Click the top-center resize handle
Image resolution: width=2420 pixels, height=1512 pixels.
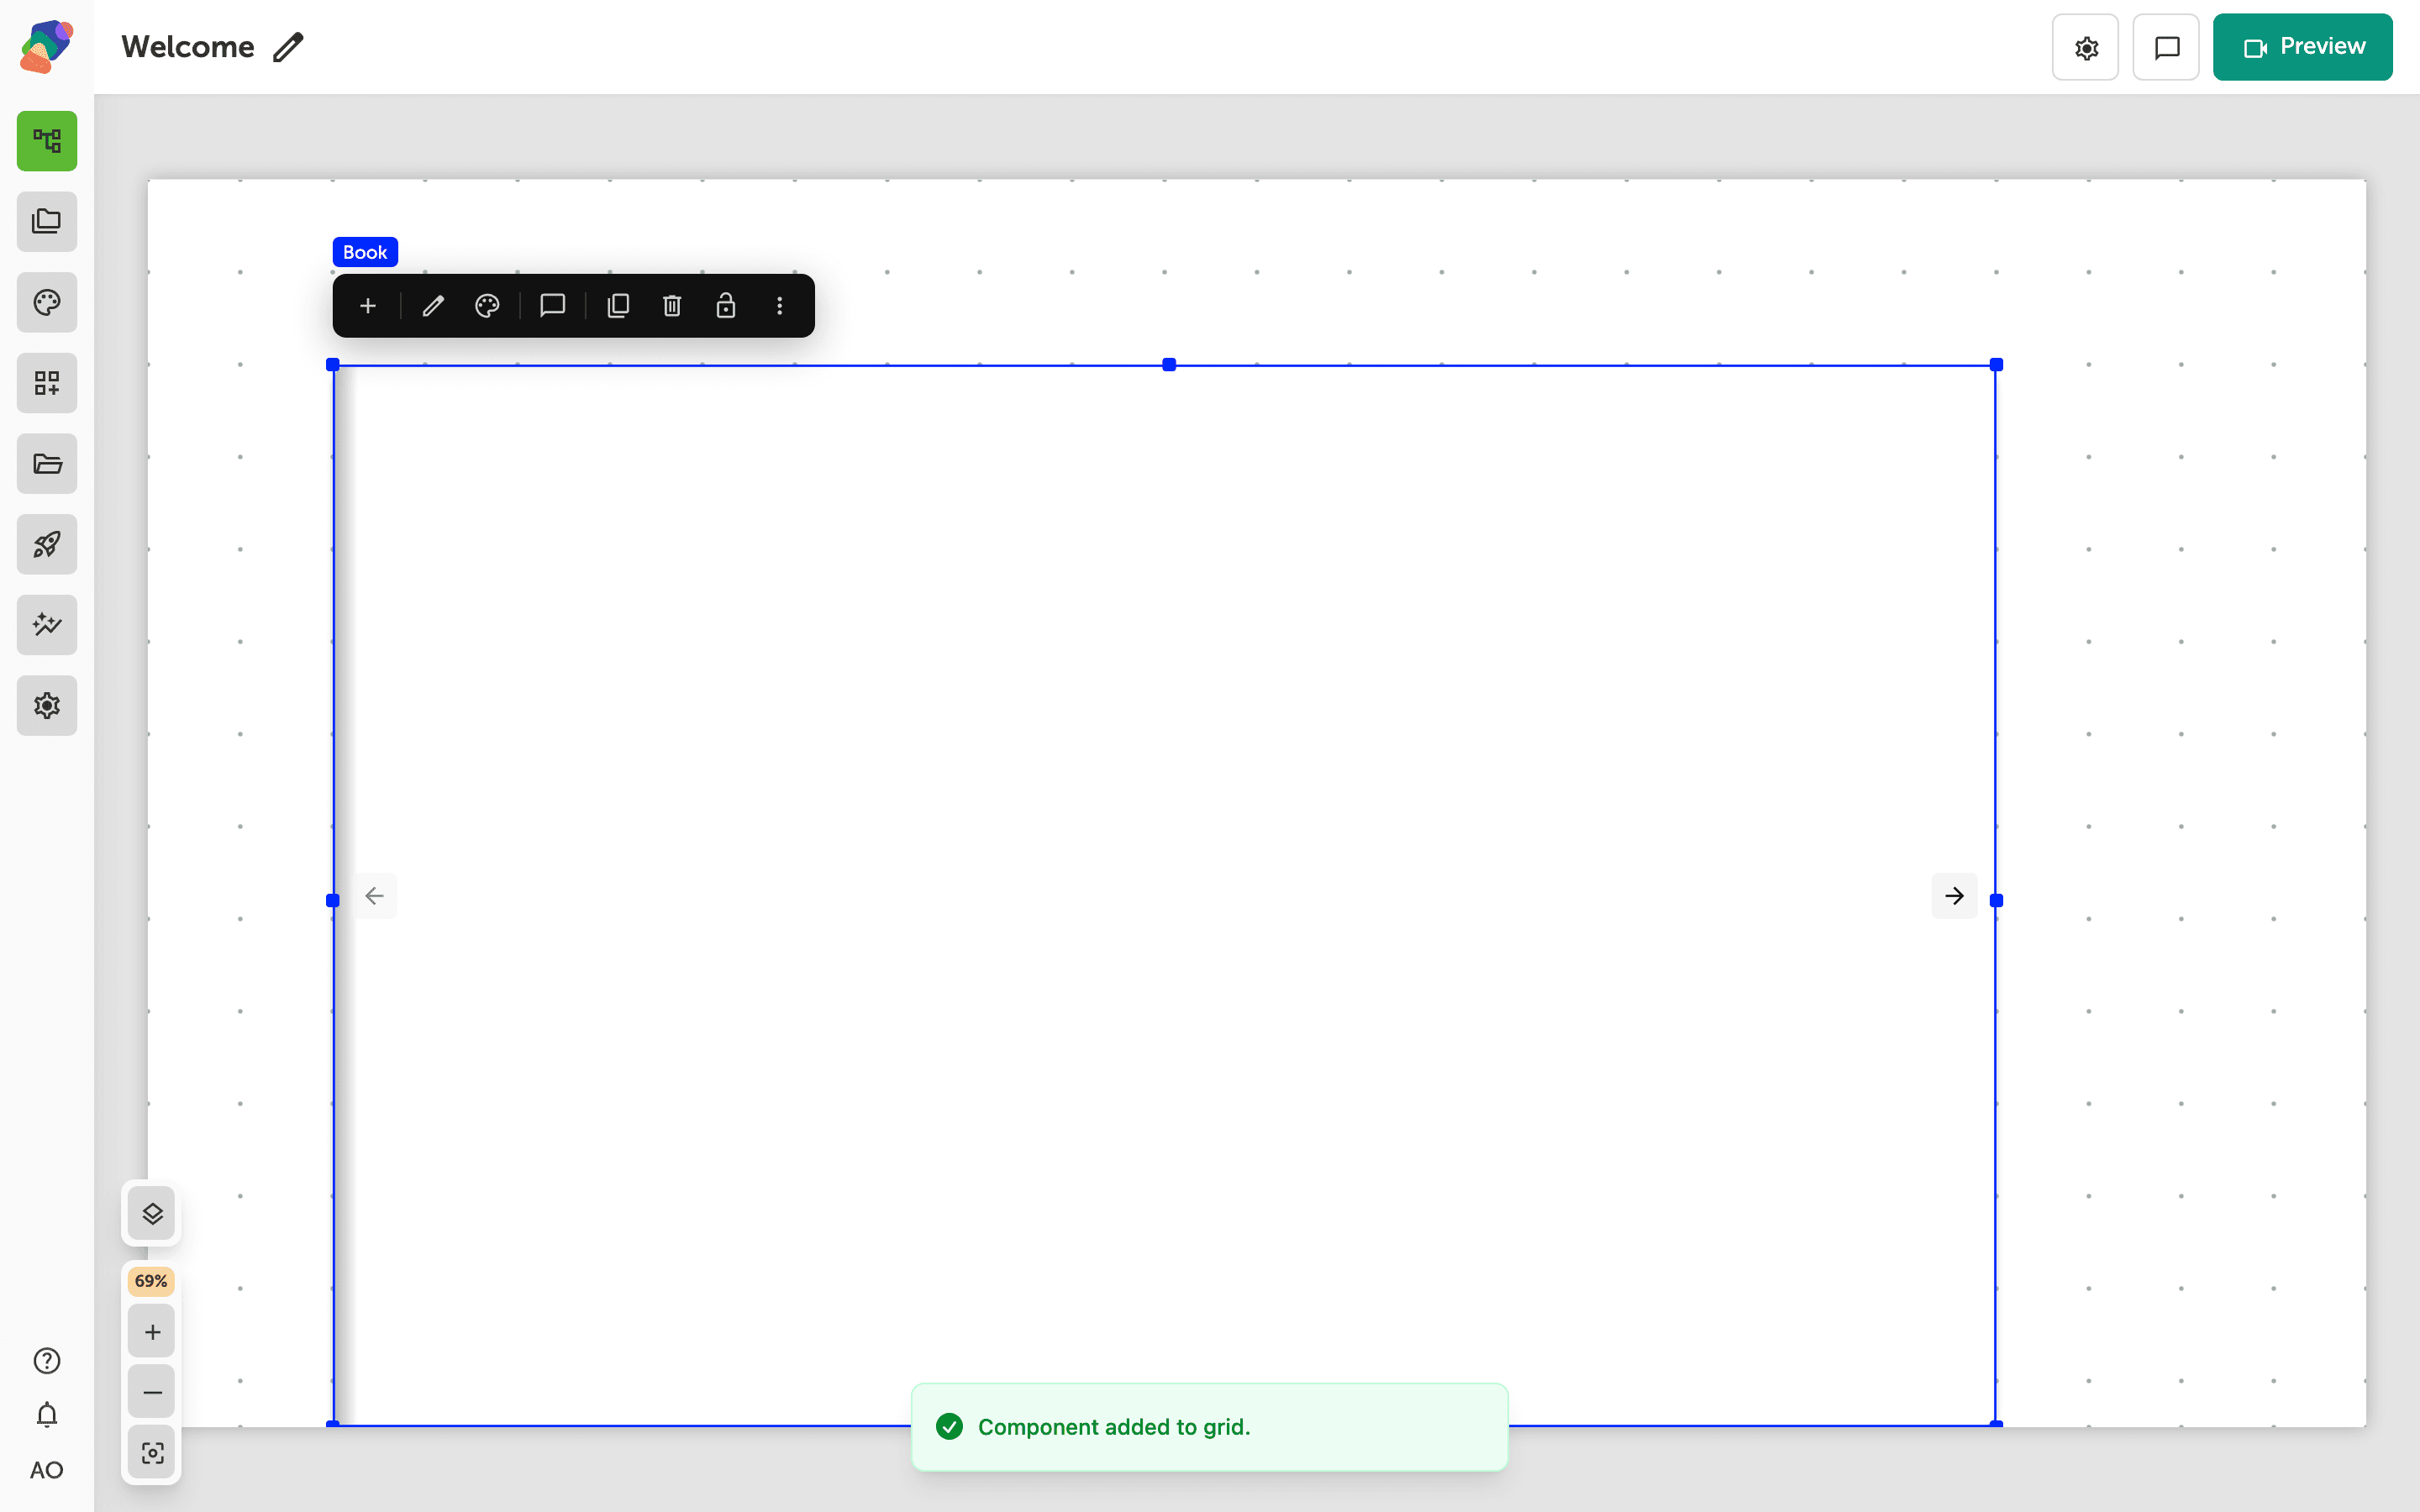click(x=1169, y=365)
